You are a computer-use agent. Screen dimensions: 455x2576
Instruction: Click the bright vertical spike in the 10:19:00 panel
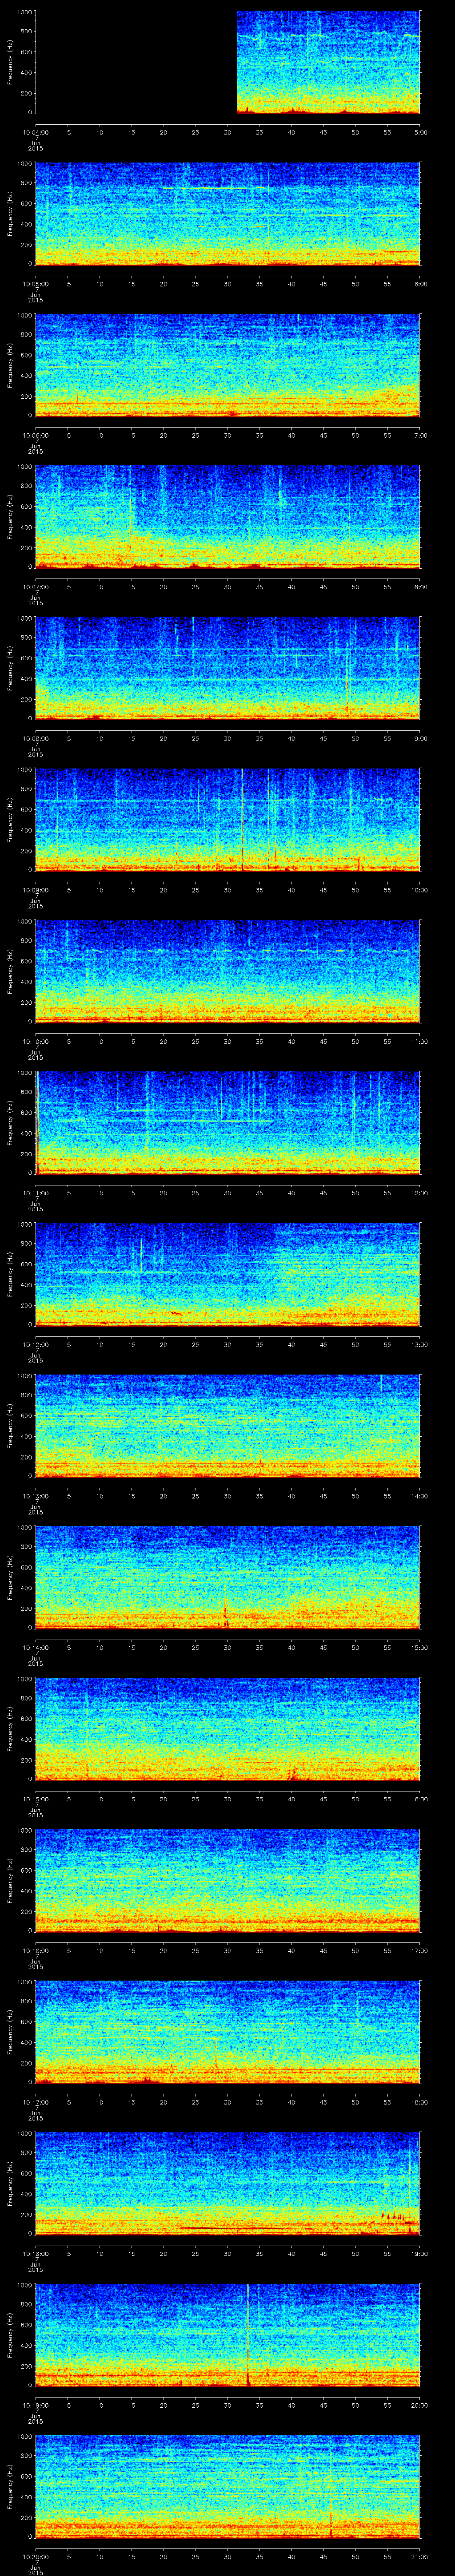point(248,2335)
